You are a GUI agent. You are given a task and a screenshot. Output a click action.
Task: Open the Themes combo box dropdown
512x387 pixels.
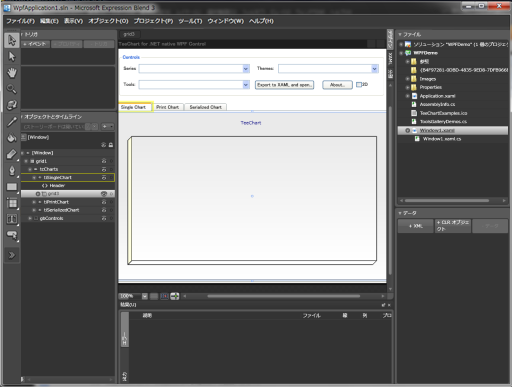coord(374,69)
